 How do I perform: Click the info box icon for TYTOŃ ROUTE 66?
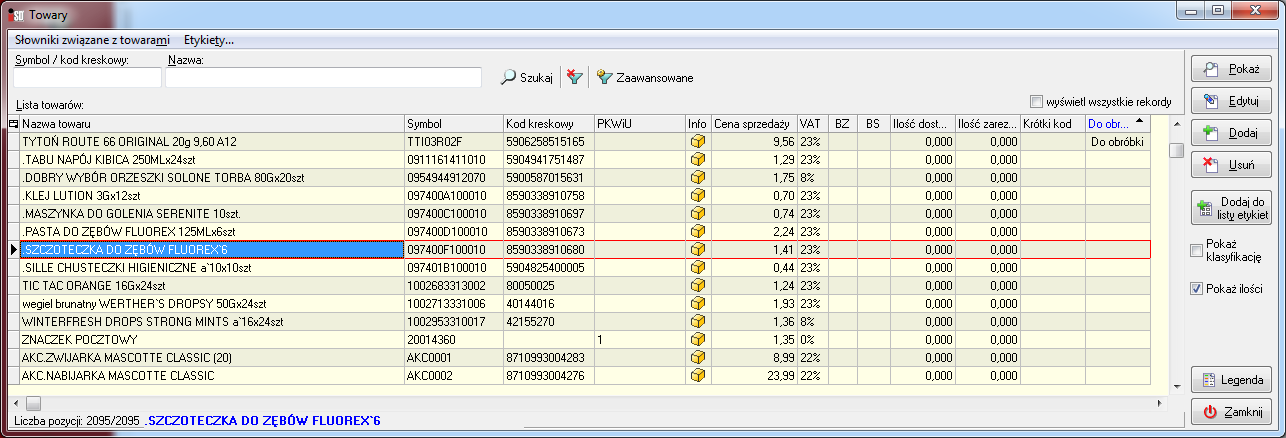(x=698, y=141)
